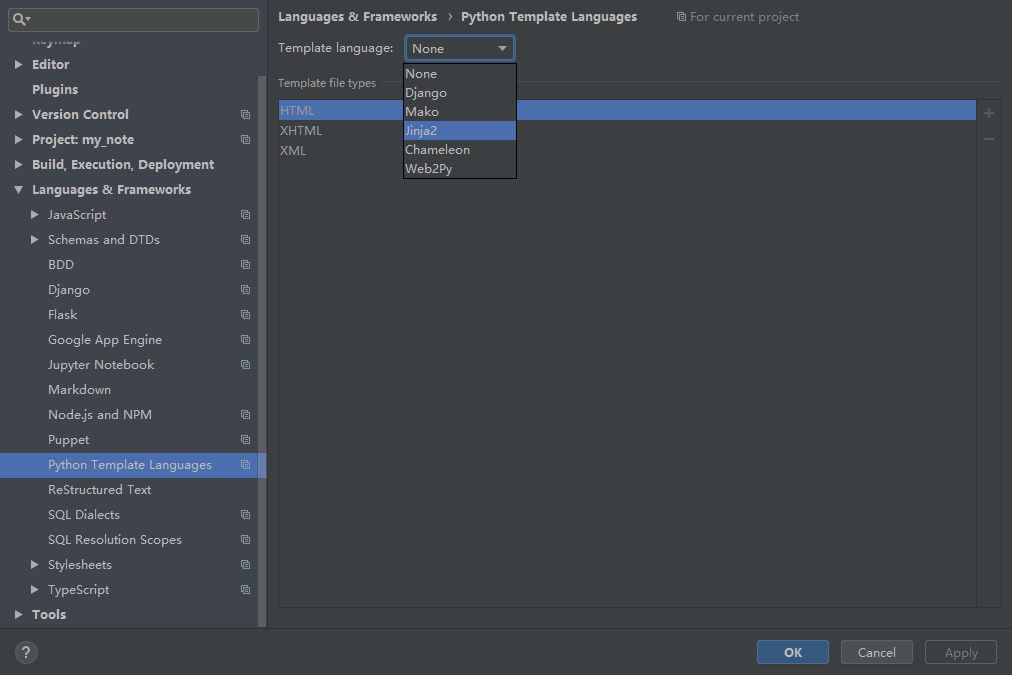Image resolution: width=1012 pixels, height=675 pixels.
Task: Select Mako in the template language list
Action: [x=460, y=112]
